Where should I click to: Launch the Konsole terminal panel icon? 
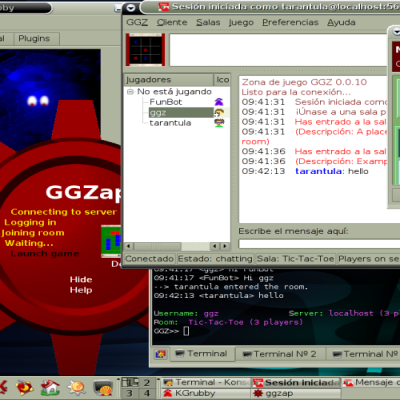click(x=103, y=388)
